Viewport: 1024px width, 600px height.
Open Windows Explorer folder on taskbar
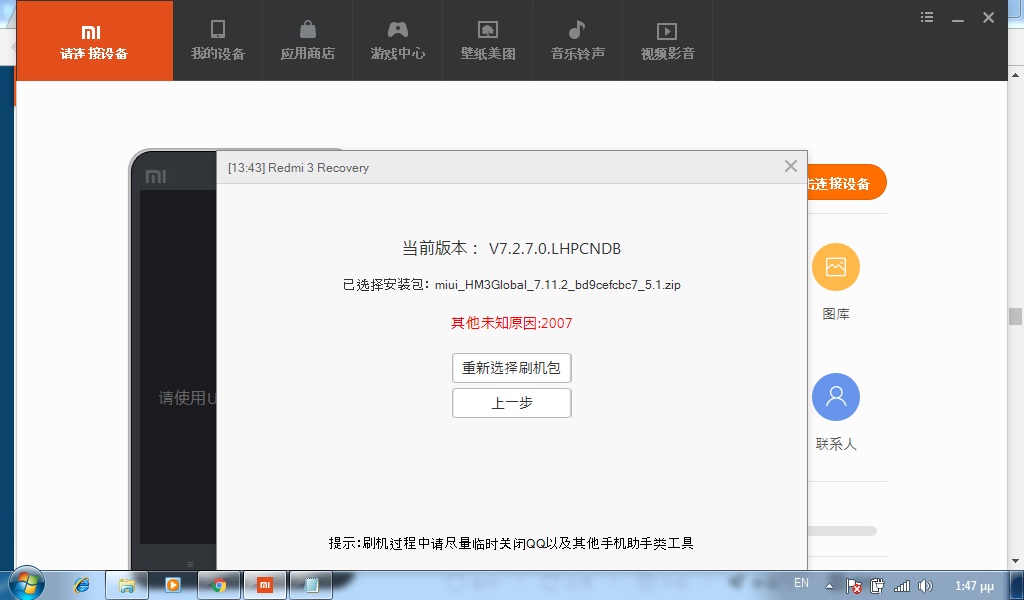tap(127, 585)
